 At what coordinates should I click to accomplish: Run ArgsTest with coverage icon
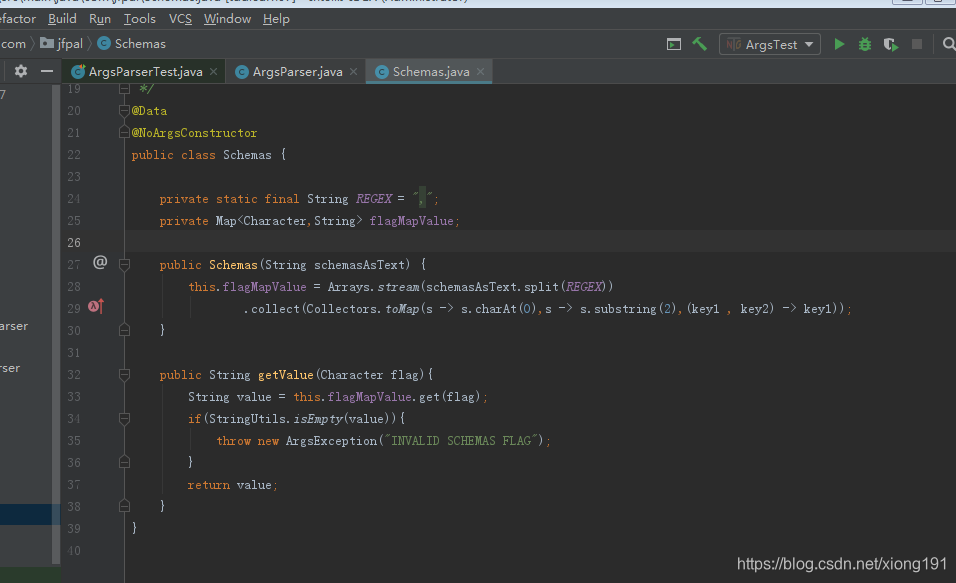pyautogui.click(x=891, y=45)
